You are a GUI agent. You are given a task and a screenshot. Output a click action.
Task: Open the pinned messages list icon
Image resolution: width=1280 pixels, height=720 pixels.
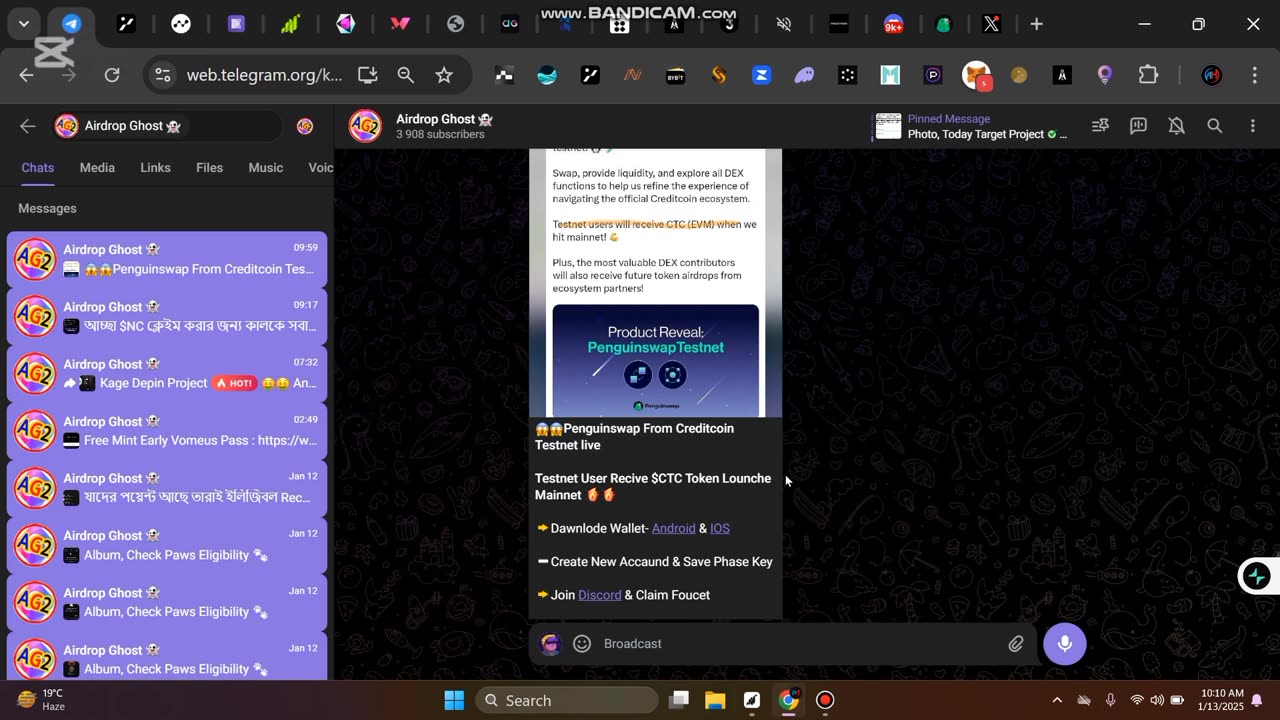click(1100, 126)
